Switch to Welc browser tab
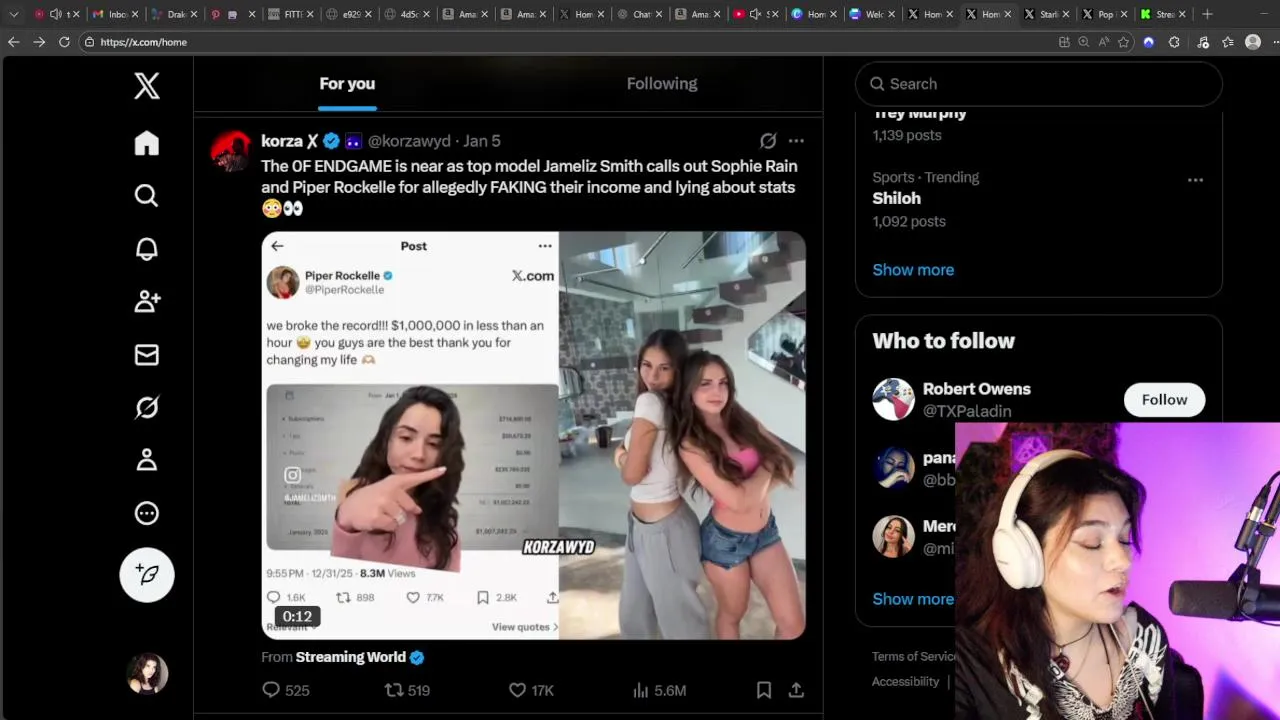This screenshot has height=720, width=1280. pyautogui.click(x=870, y=14)
